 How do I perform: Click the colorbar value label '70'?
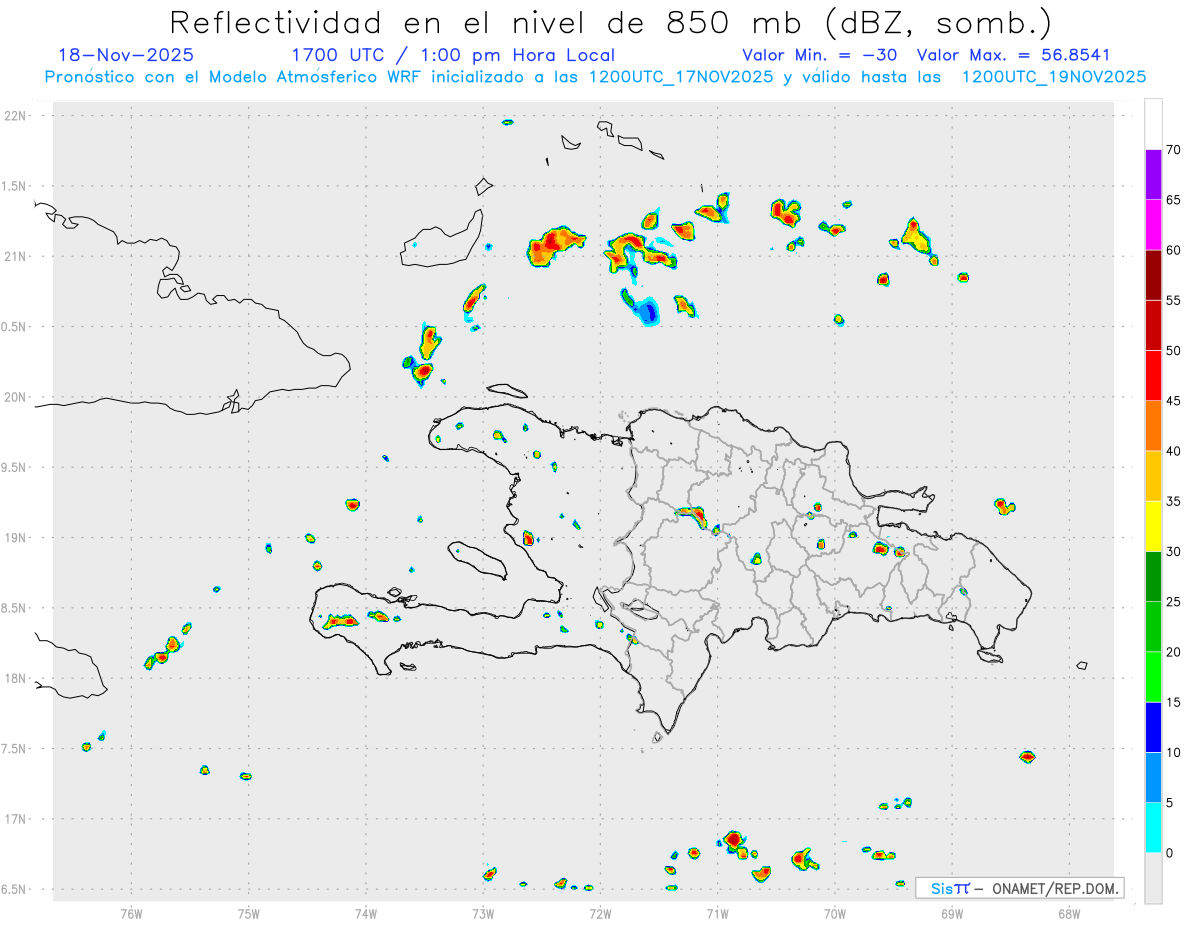[x=1173, y=151]
